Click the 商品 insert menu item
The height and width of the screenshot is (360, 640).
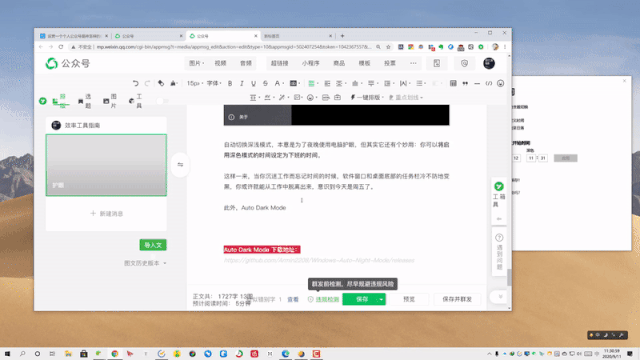click(339, 63)
